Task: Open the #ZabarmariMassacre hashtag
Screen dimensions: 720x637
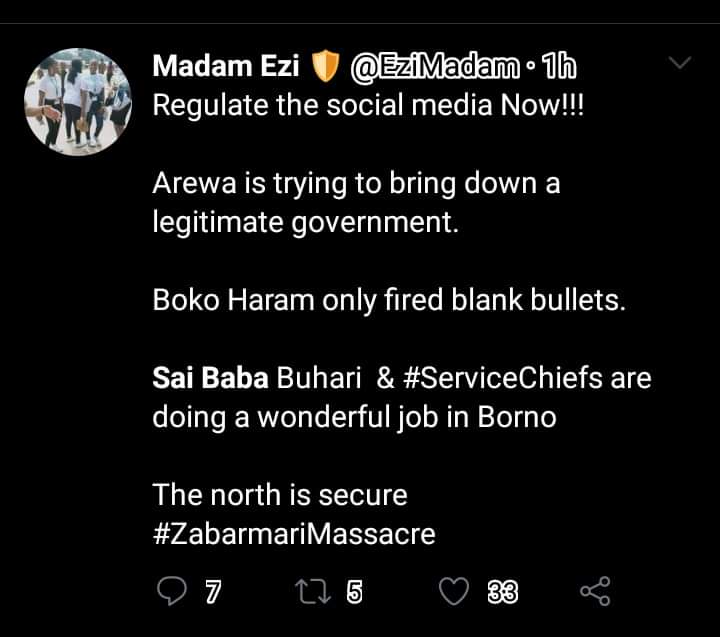Action: tap(294, 534)
